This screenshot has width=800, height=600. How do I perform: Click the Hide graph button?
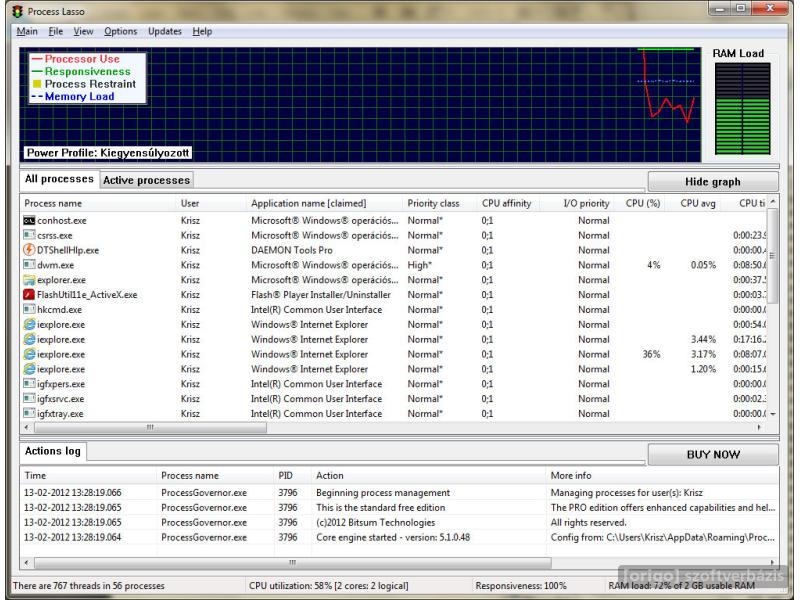coord(713,182)
